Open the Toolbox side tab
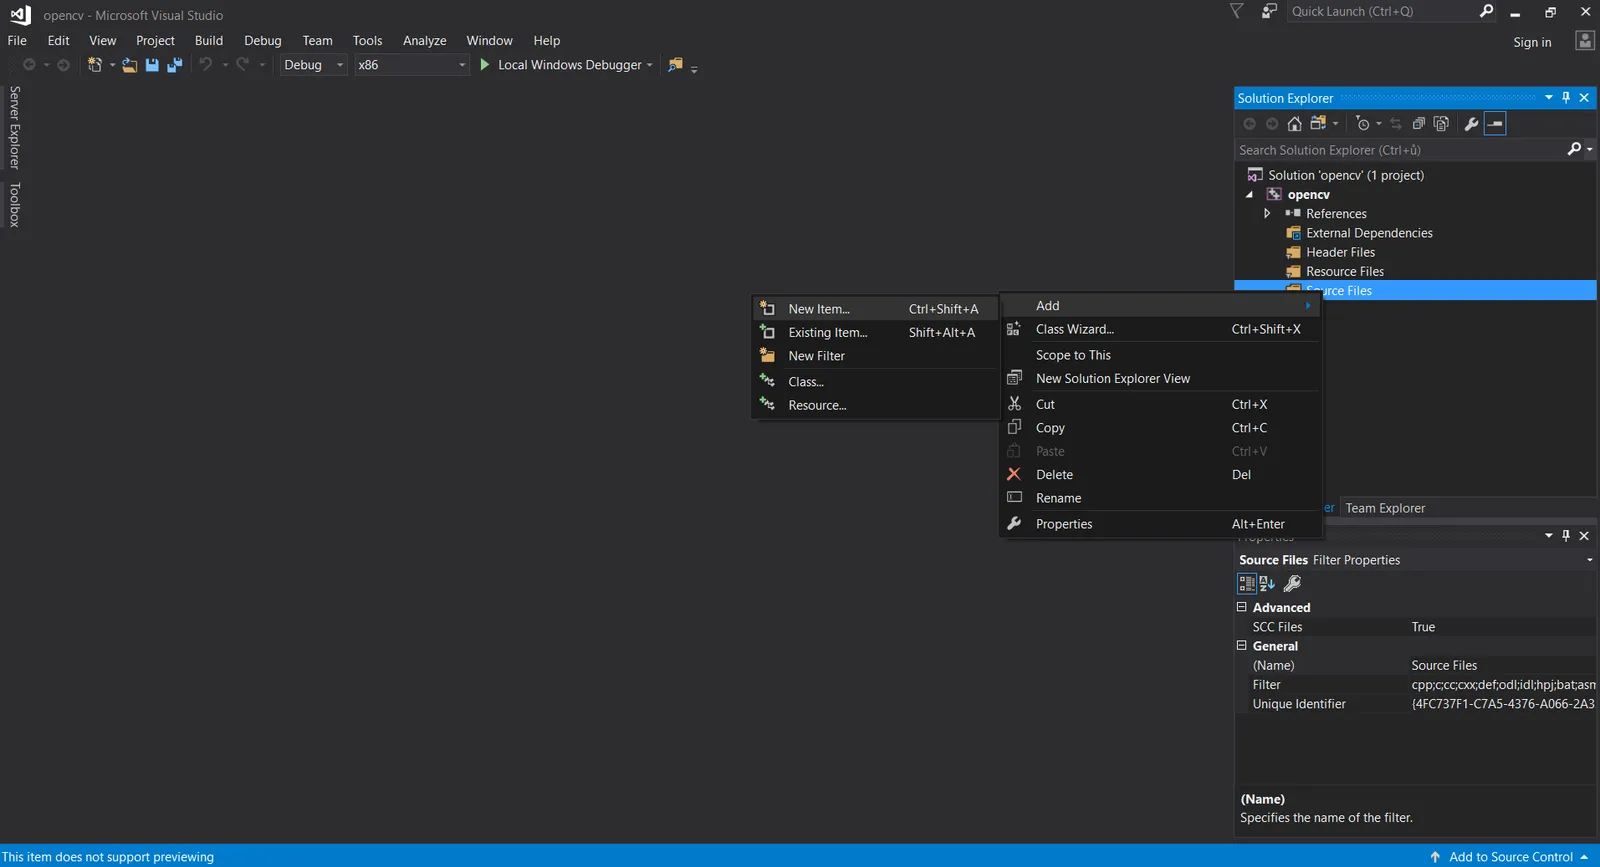 coord(14,205)
